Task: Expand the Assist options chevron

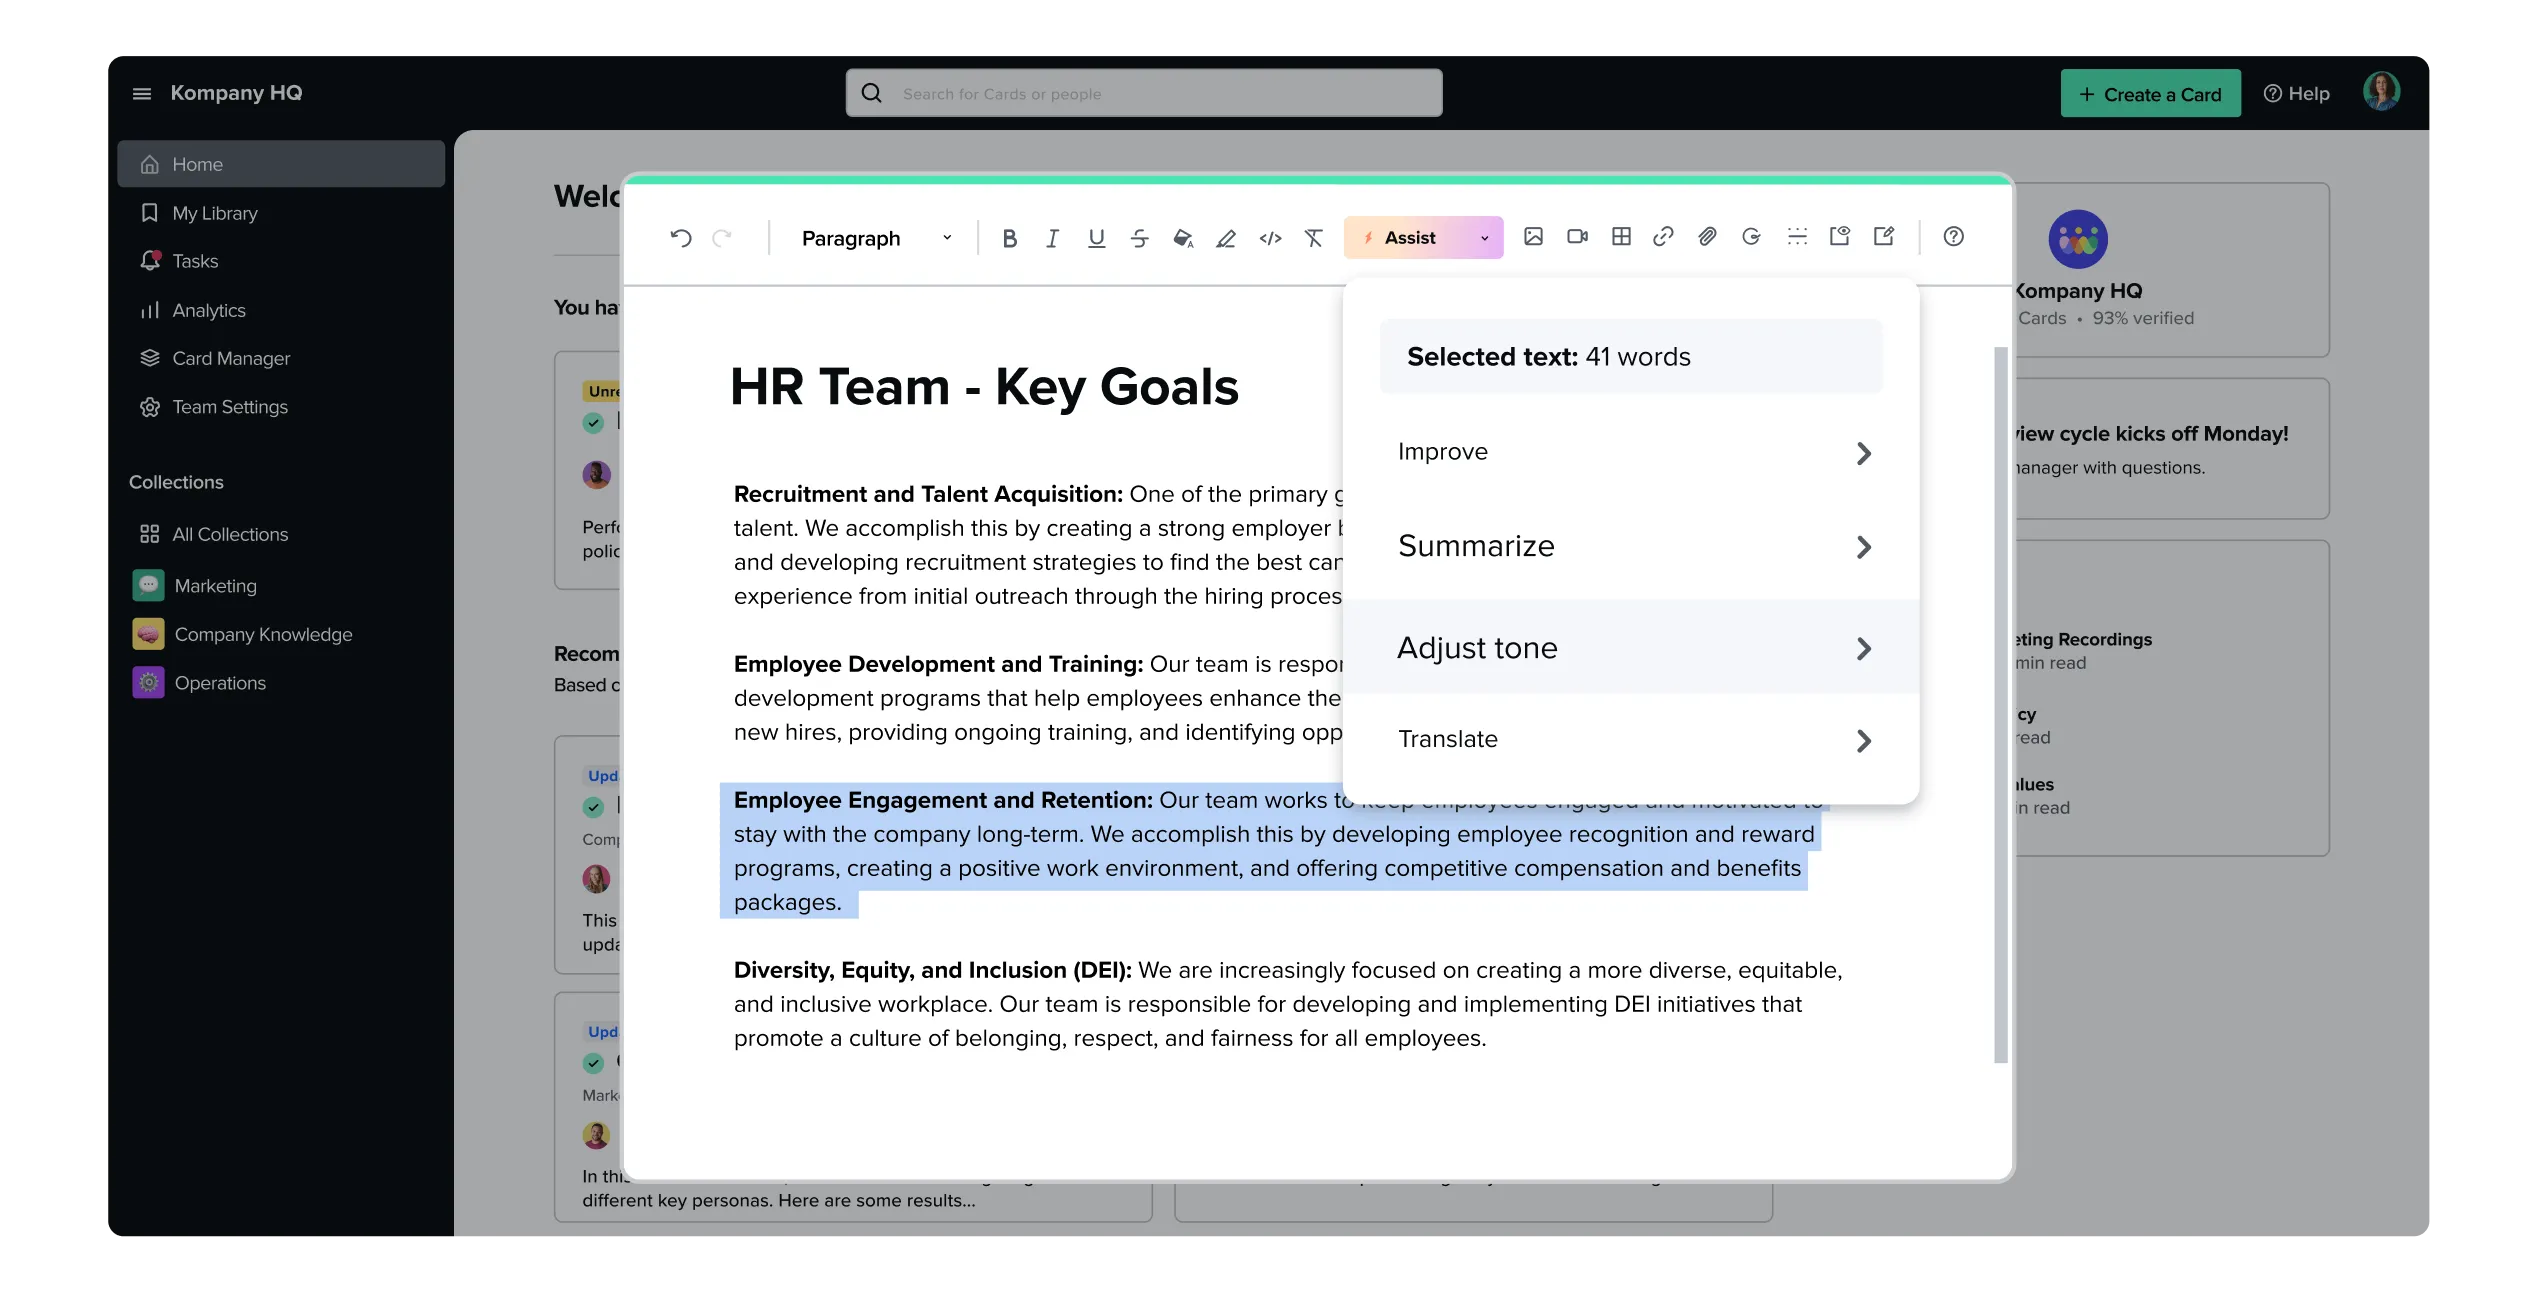Action: point(1483,237)
